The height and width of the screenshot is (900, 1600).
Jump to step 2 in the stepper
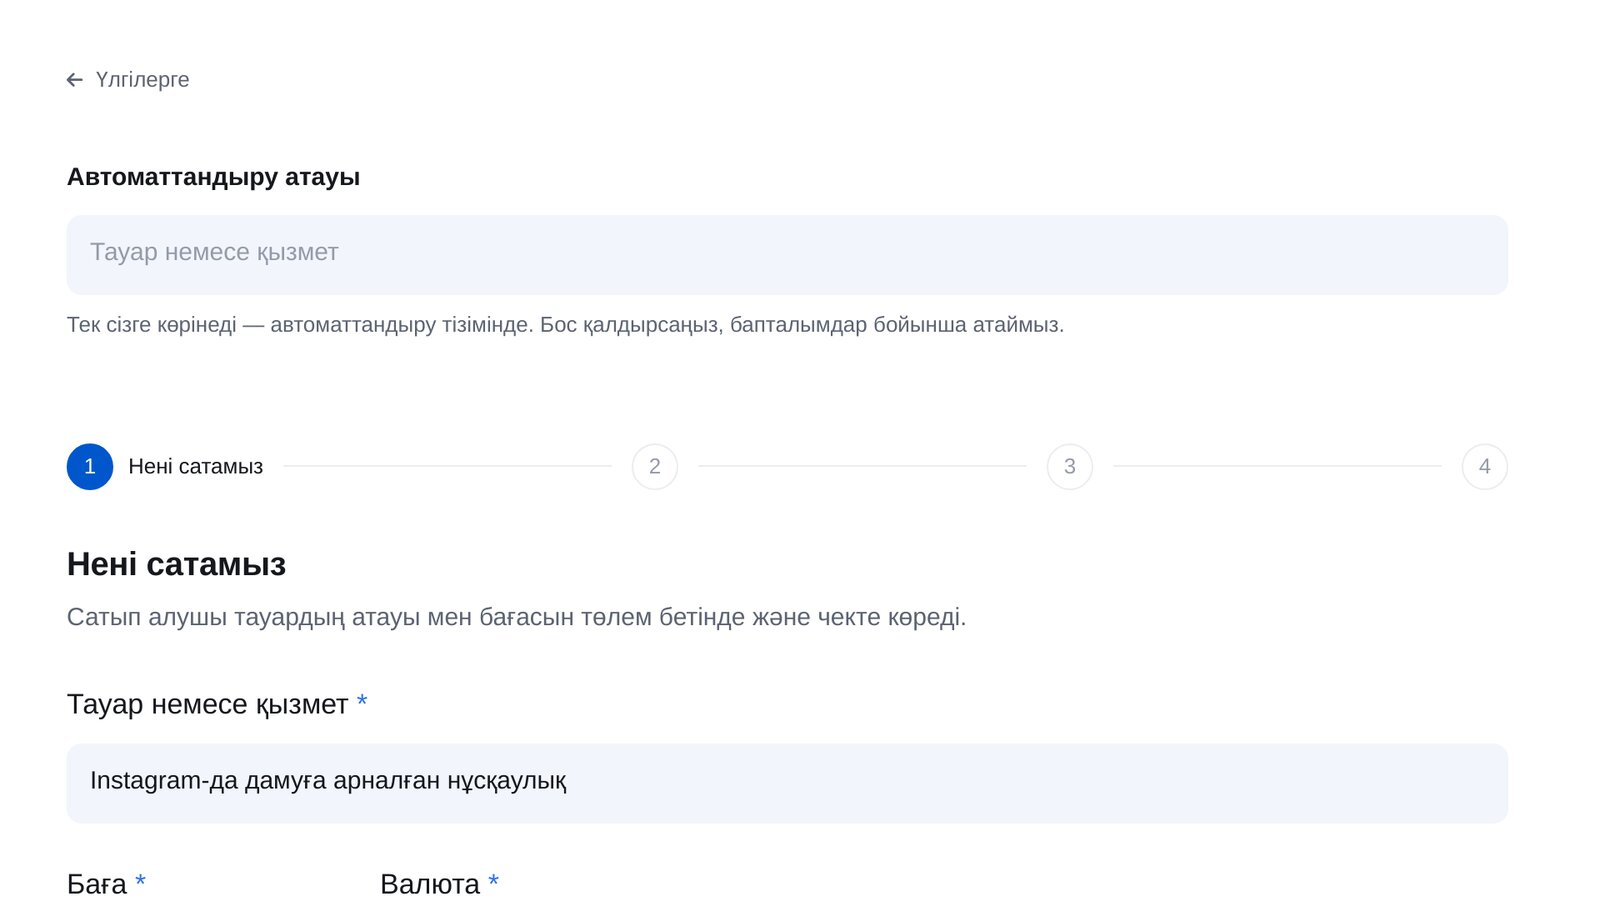pos(655,467)
